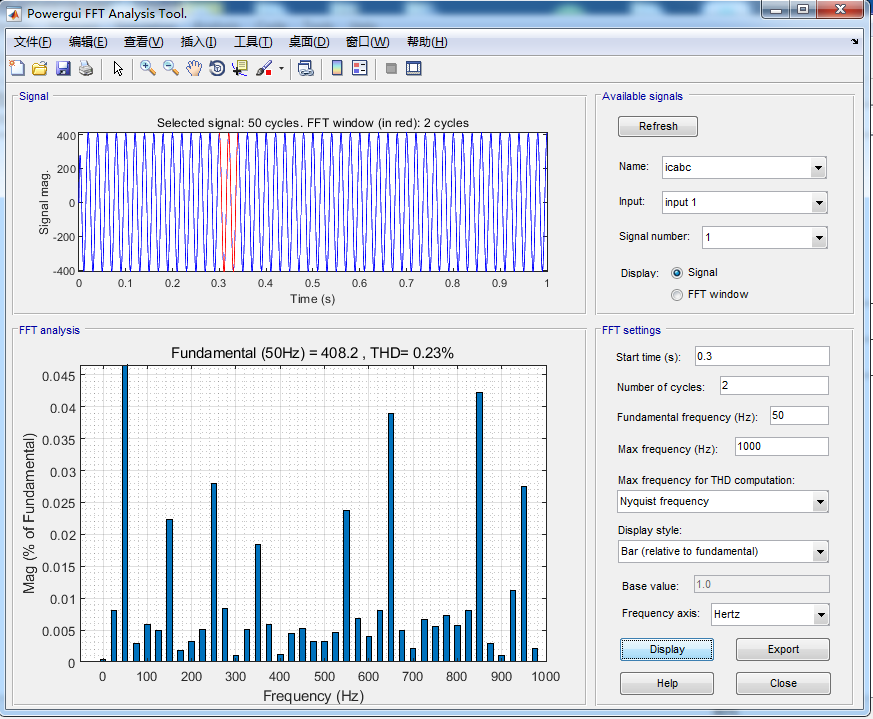Activate the Rotate 3D tool
The width and height of the screenshot is (873, 719).
pos(217,69)
